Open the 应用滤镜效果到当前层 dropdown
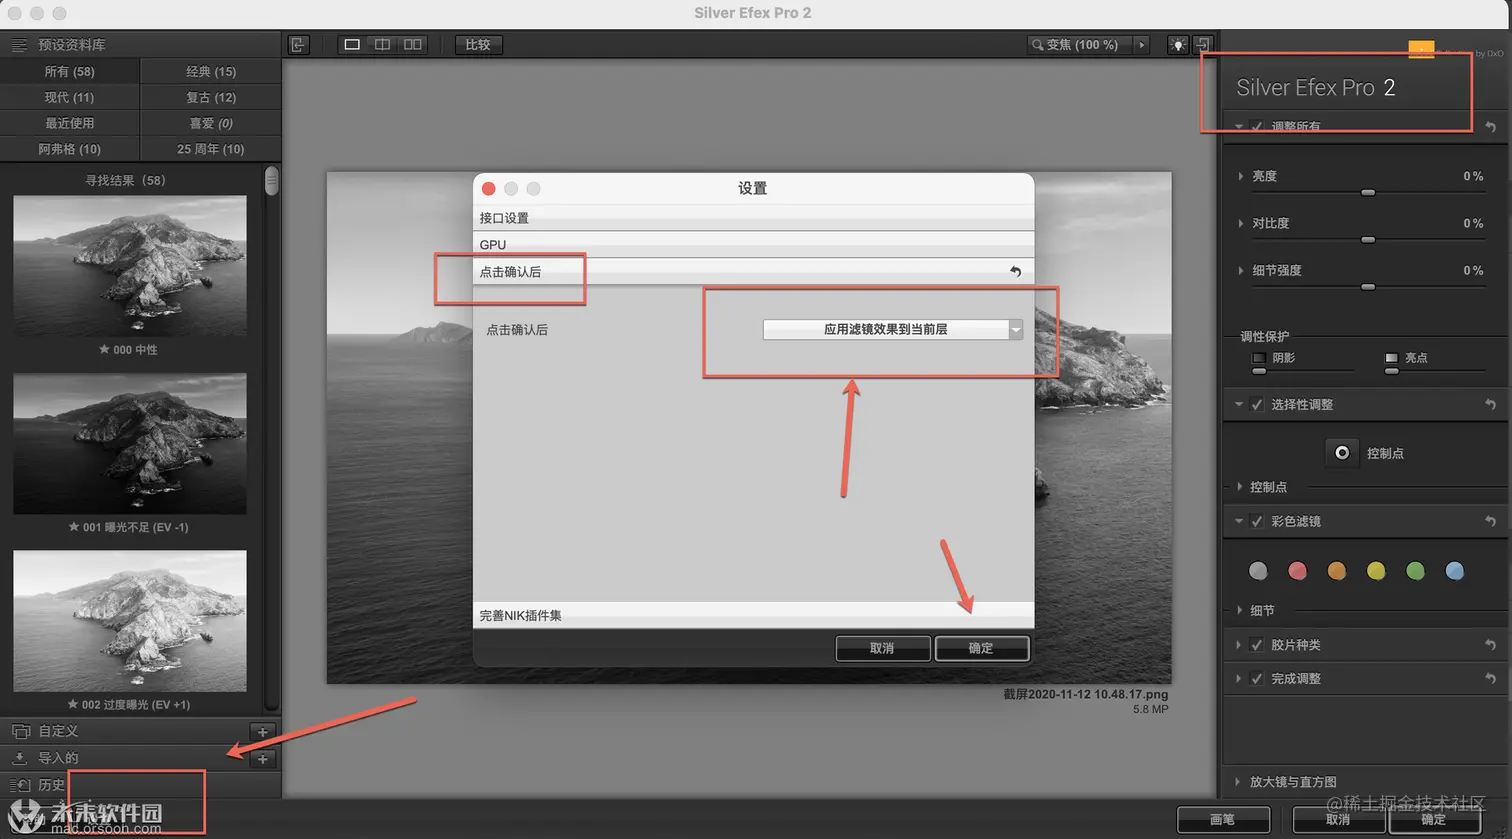 coord(893,329)
